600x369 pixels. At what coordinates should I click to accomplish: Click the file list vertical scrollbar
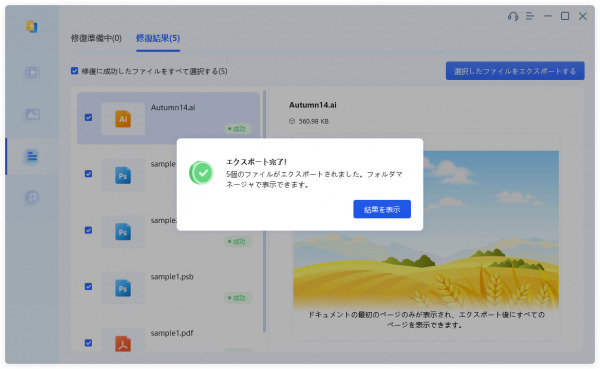pyautogui.click(x=264, y=211)
